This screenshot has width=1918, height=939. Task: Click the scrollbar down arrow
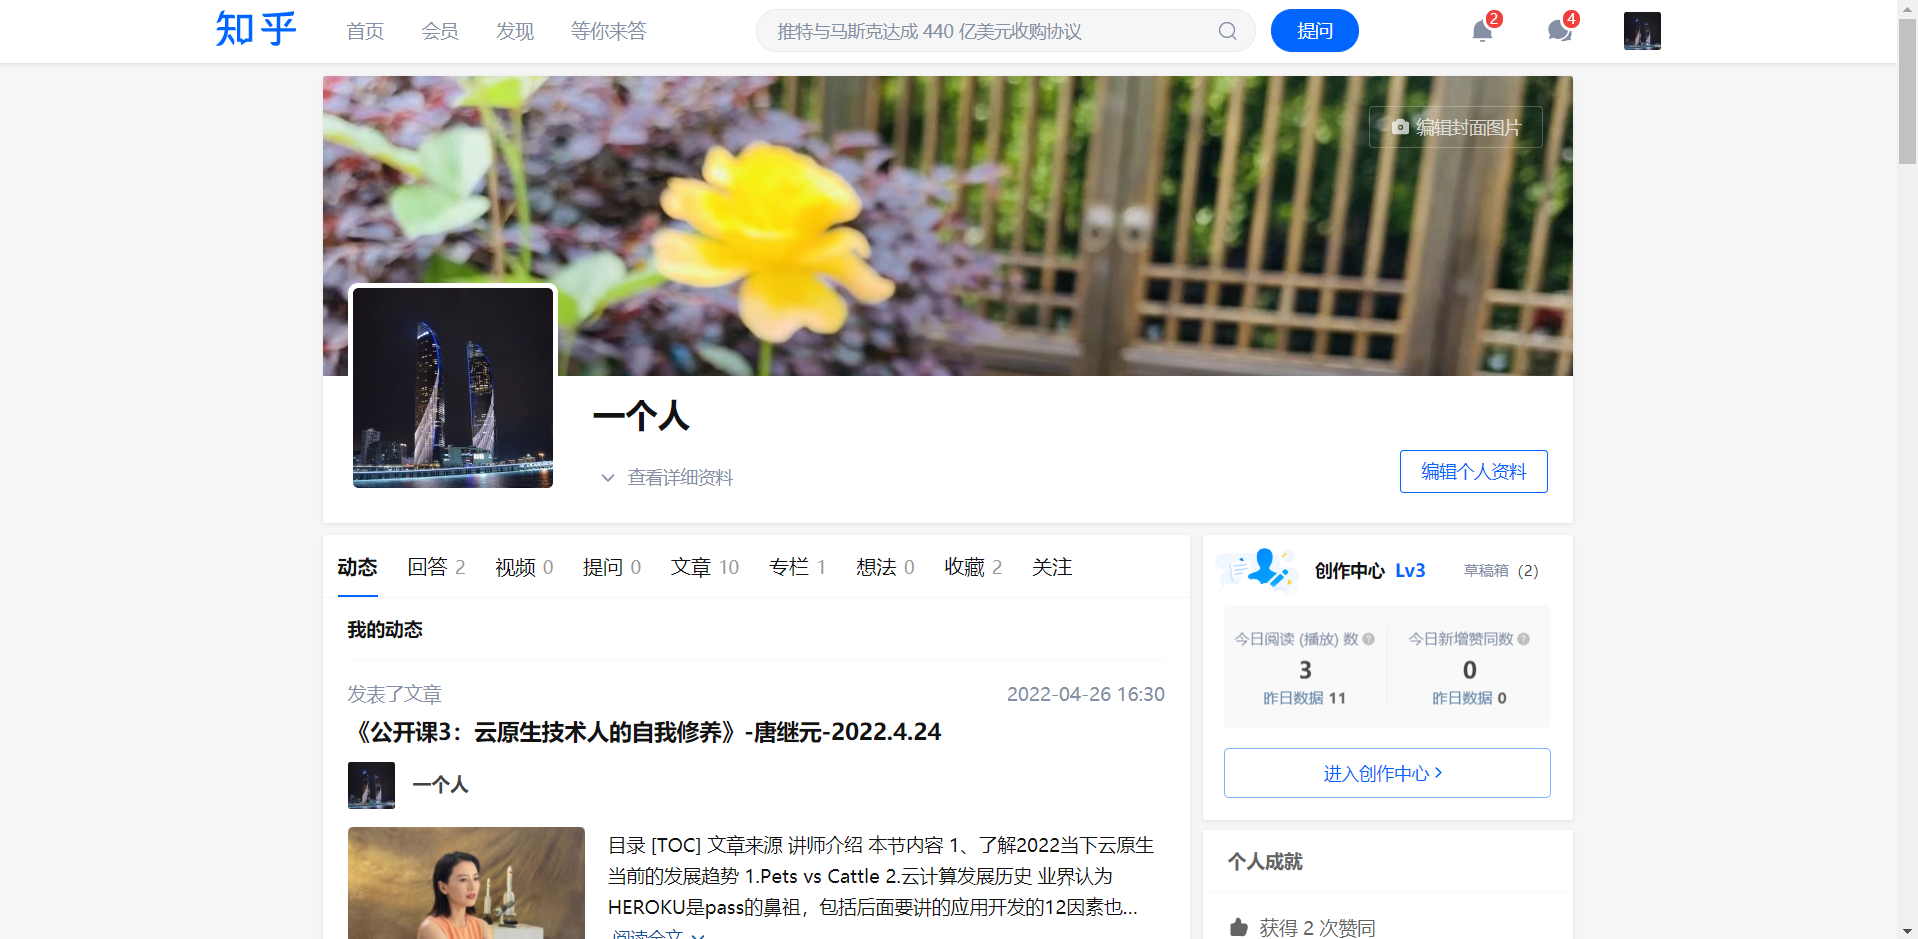tap(1907, 930)
